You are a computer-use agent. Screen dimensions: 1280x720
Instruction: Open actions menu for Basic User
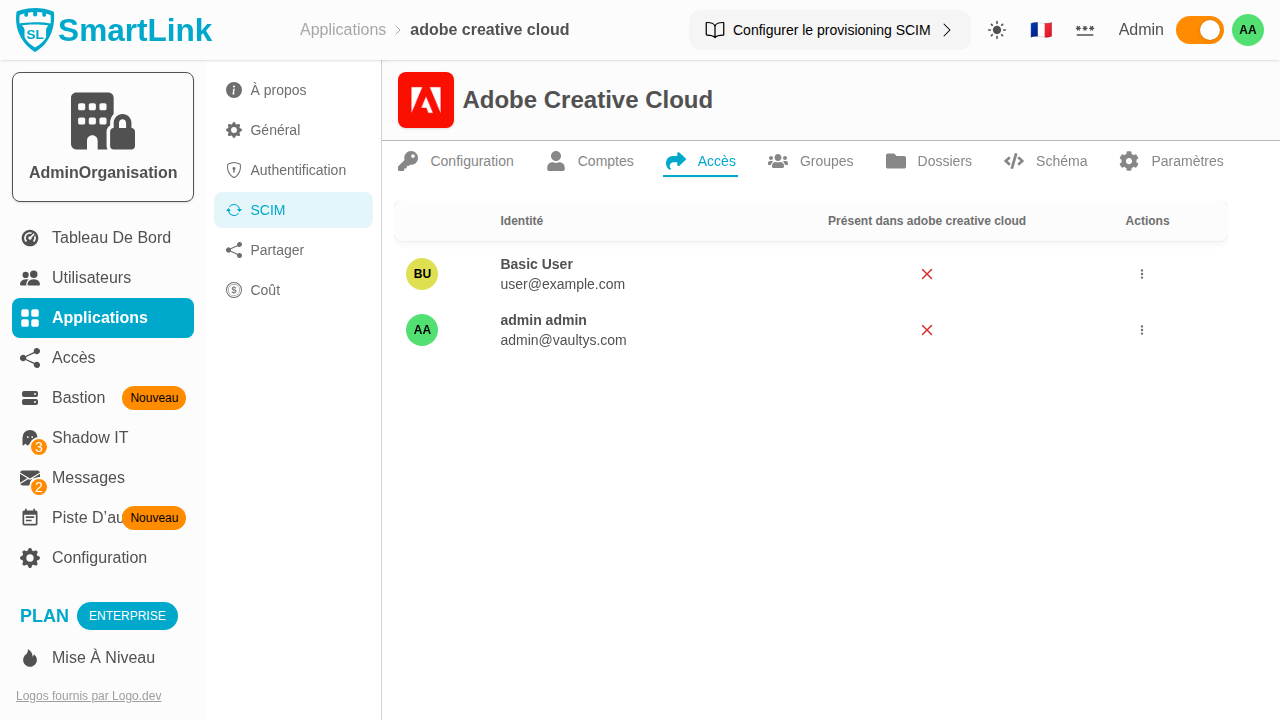click(x=1142, y=274)
